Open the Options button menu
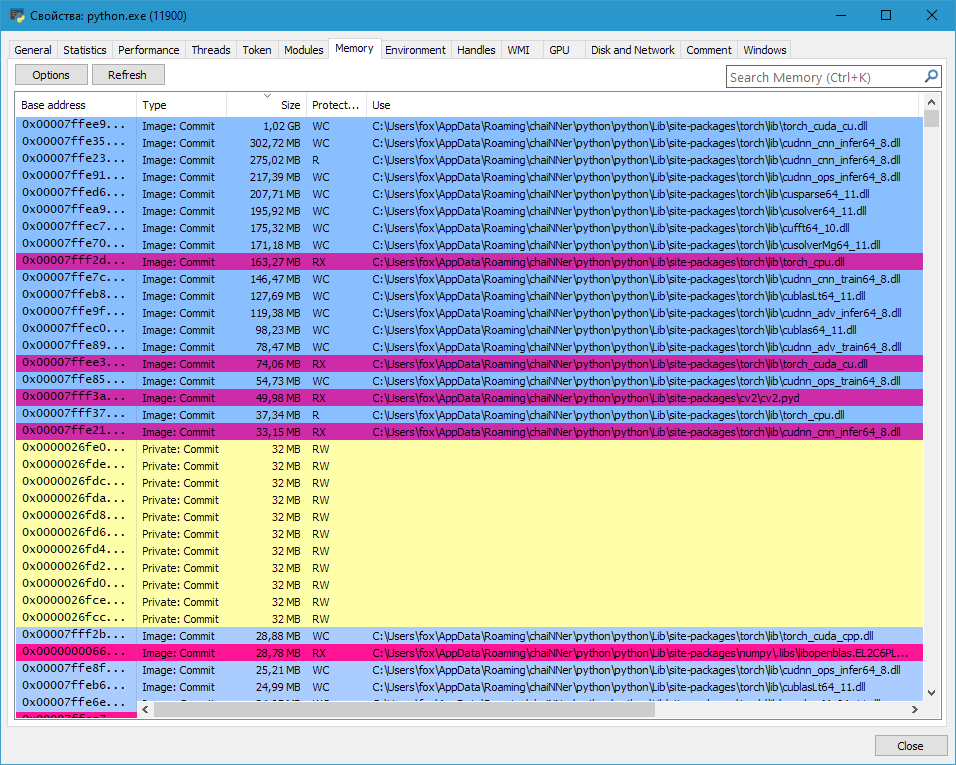 (51, 75)
